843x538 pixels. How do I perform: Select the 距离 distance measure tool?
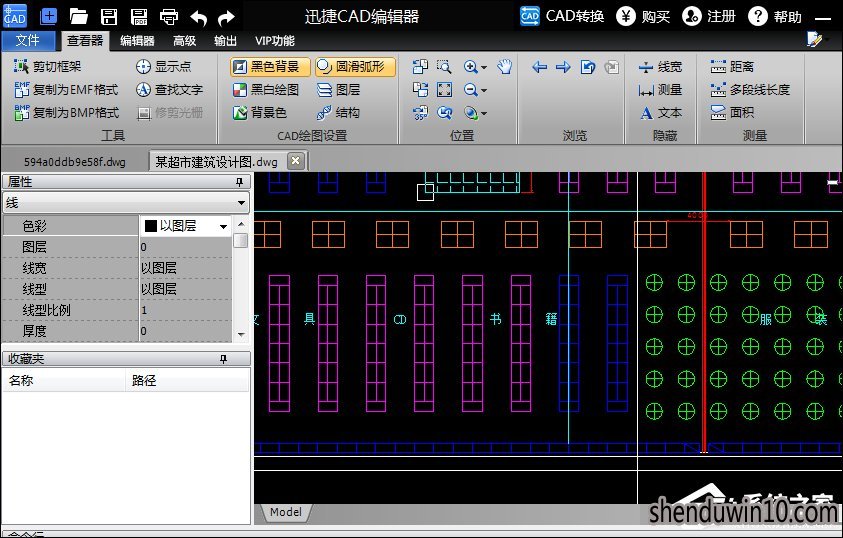732,67
